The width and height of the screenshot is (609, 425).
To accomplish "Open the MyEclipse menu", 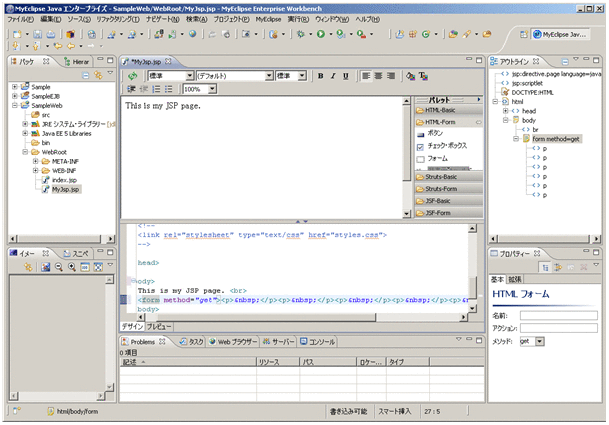I will [267, 19].
